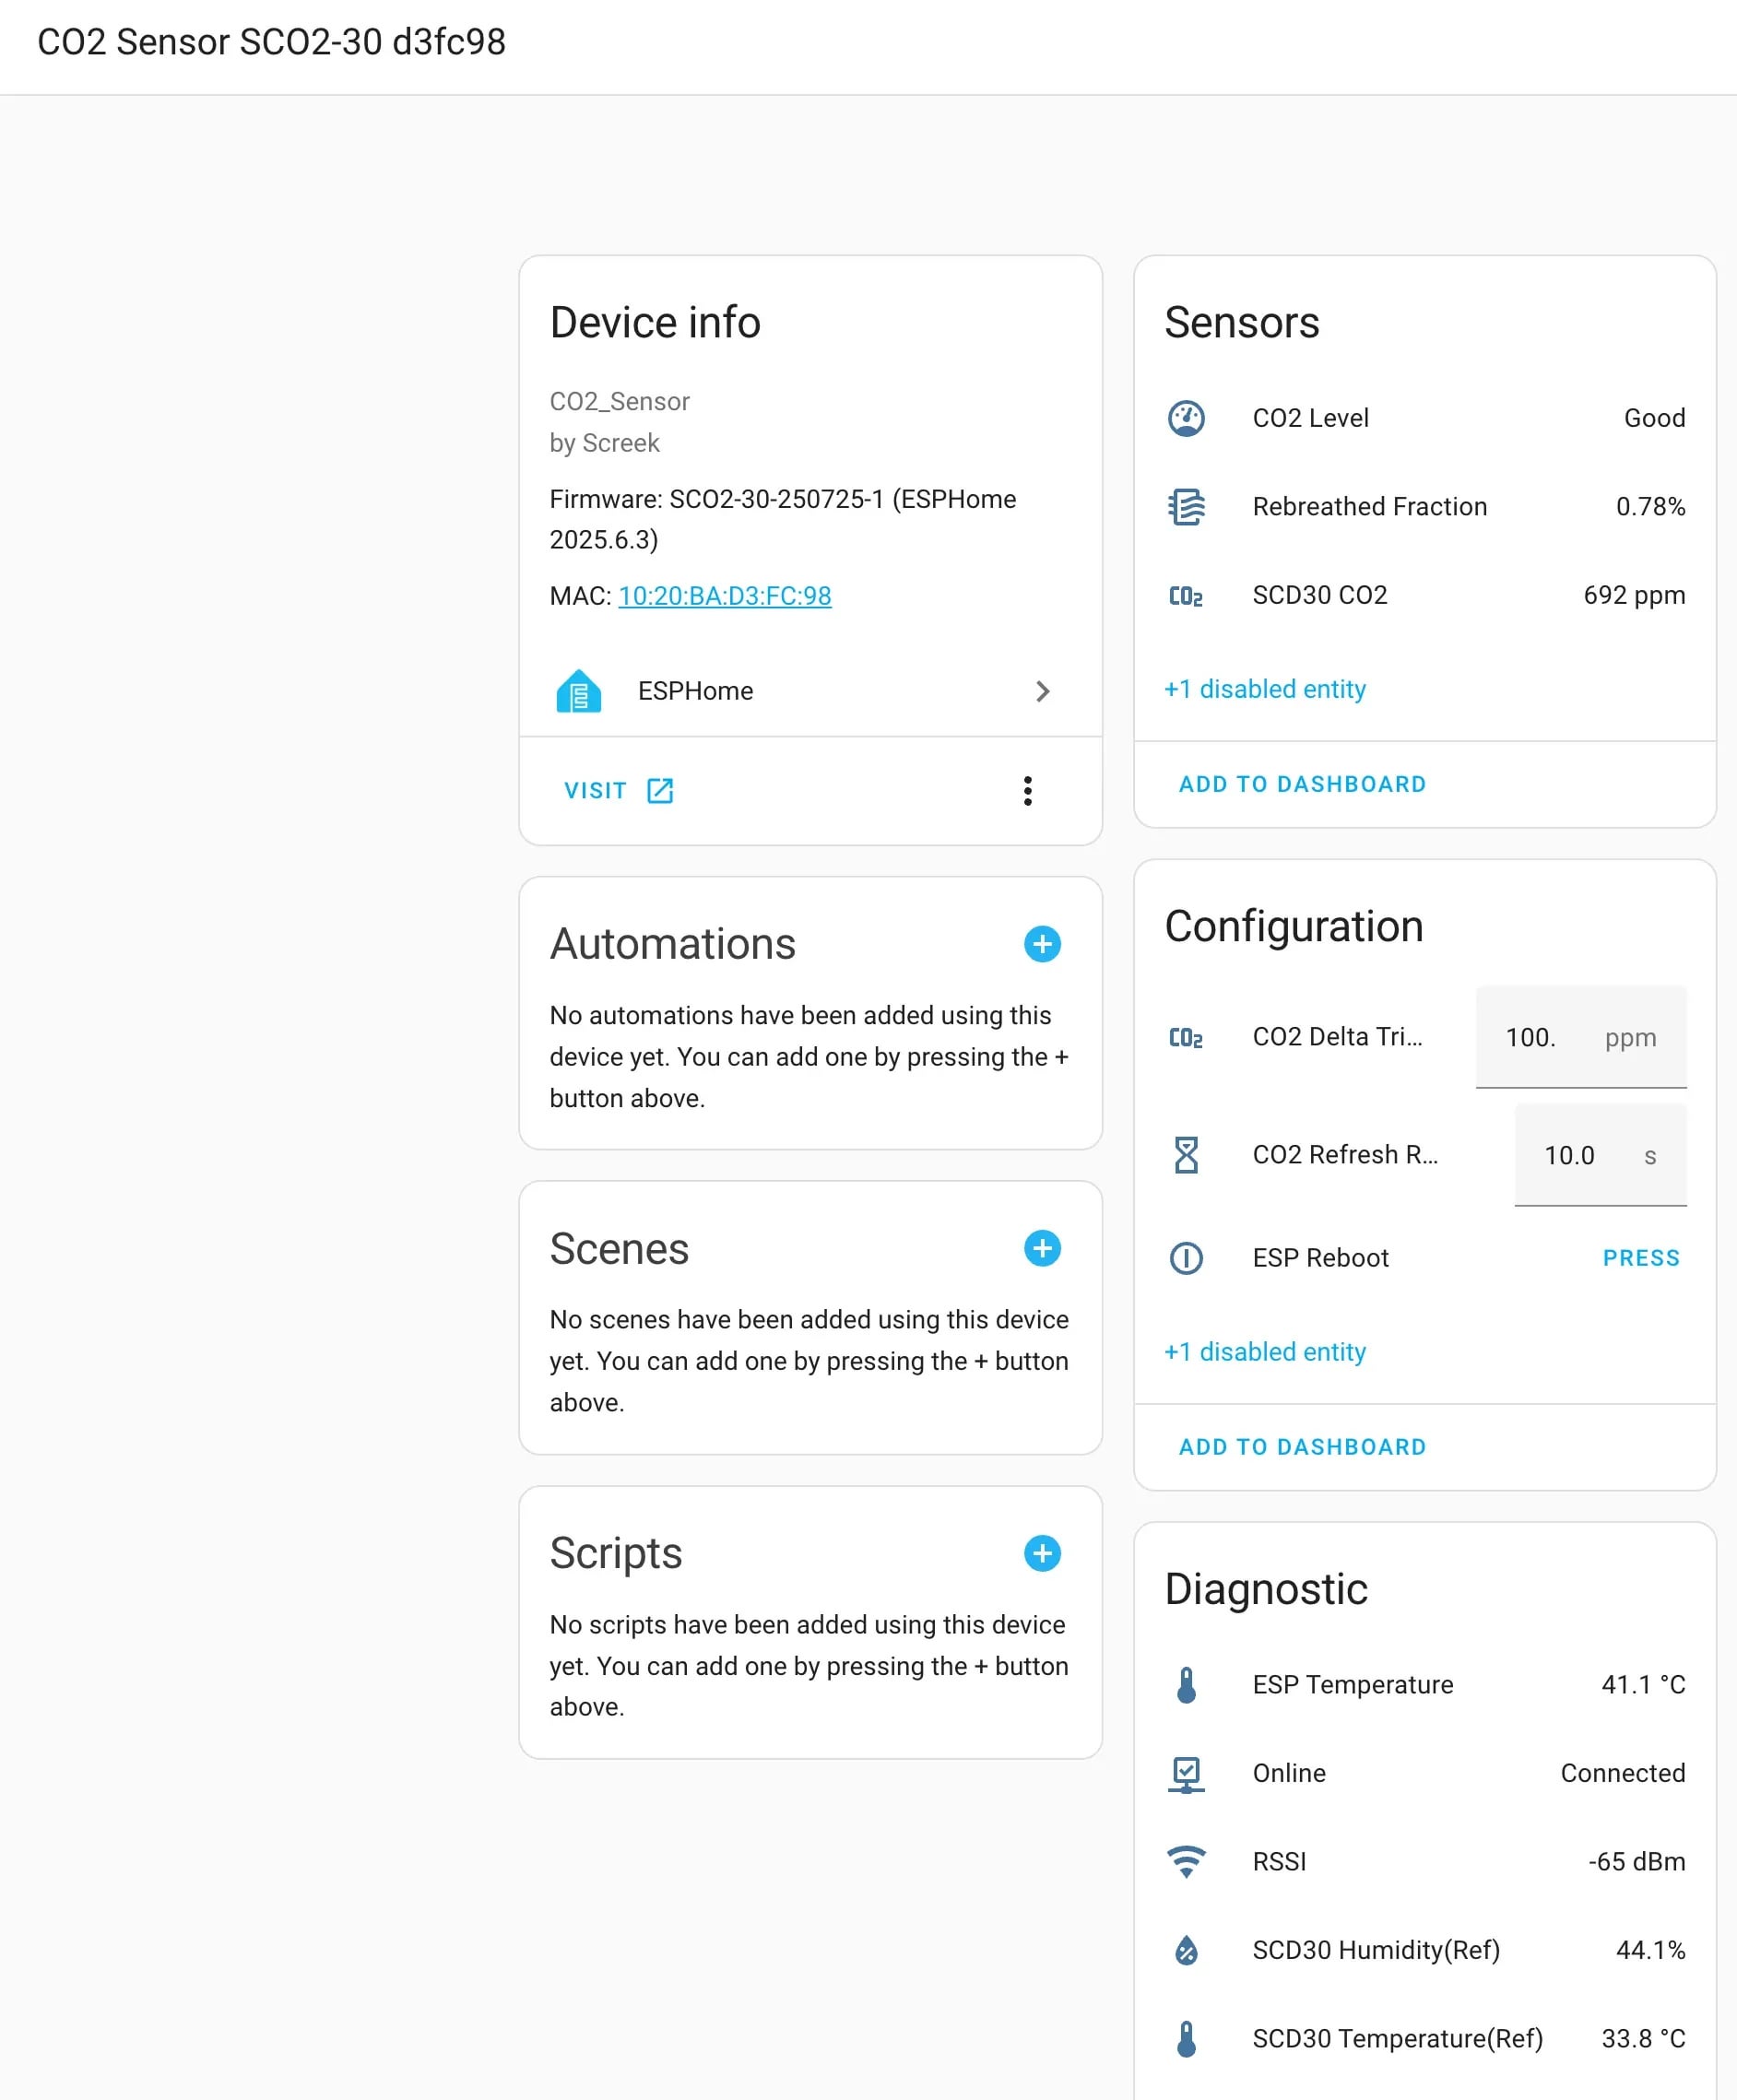
Task: Click the RSSI wifi signal icon
Action: tap(1186, 1862)
